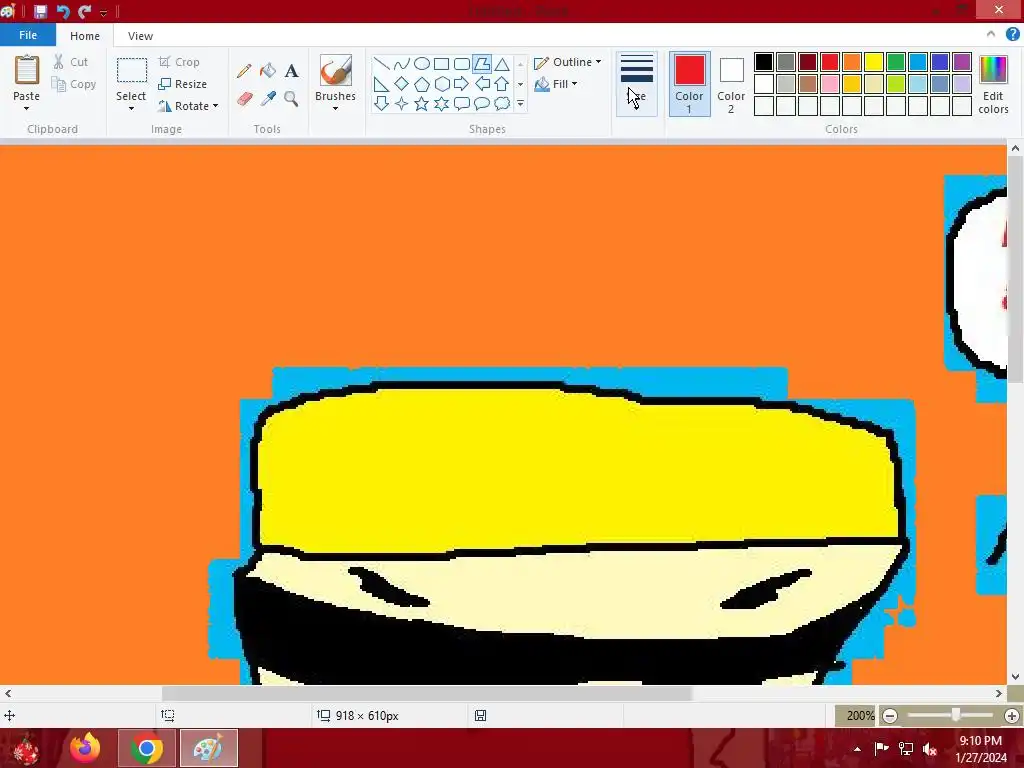Select the Color picker eyedropper tool

pos(268,99)
